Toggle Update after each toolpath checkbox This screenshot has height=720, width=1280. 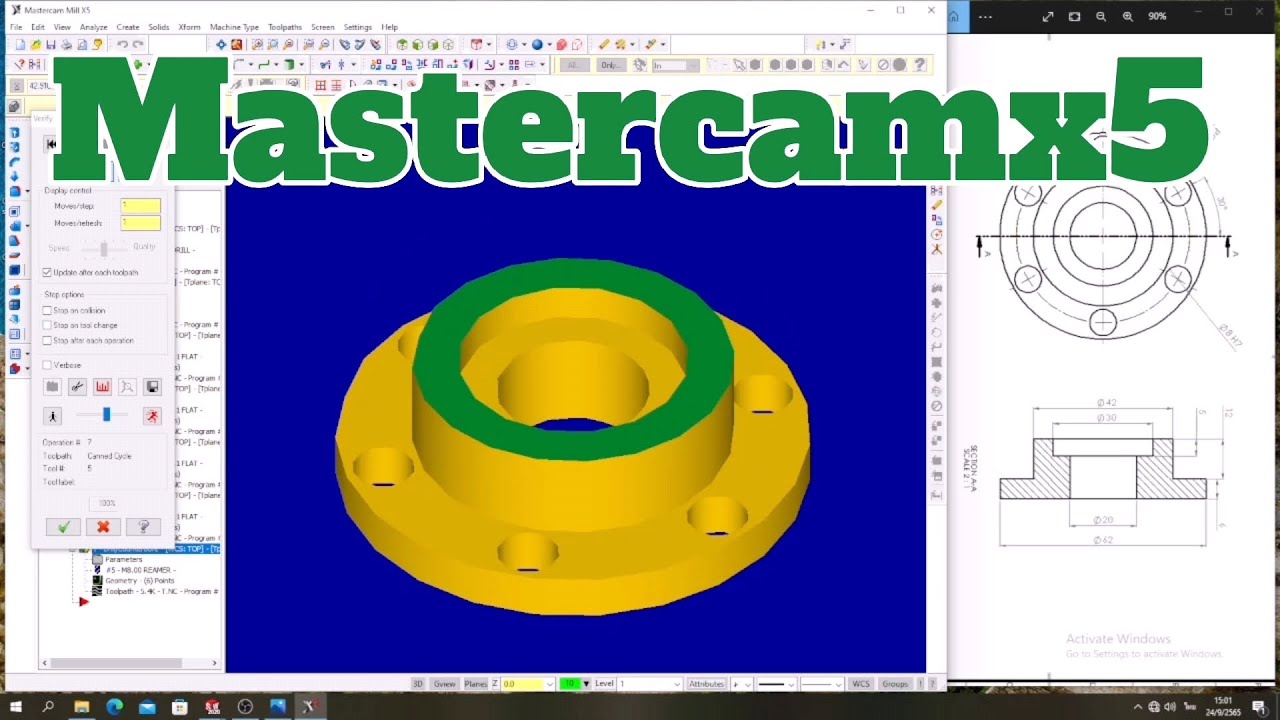click(x=47, y=272)
